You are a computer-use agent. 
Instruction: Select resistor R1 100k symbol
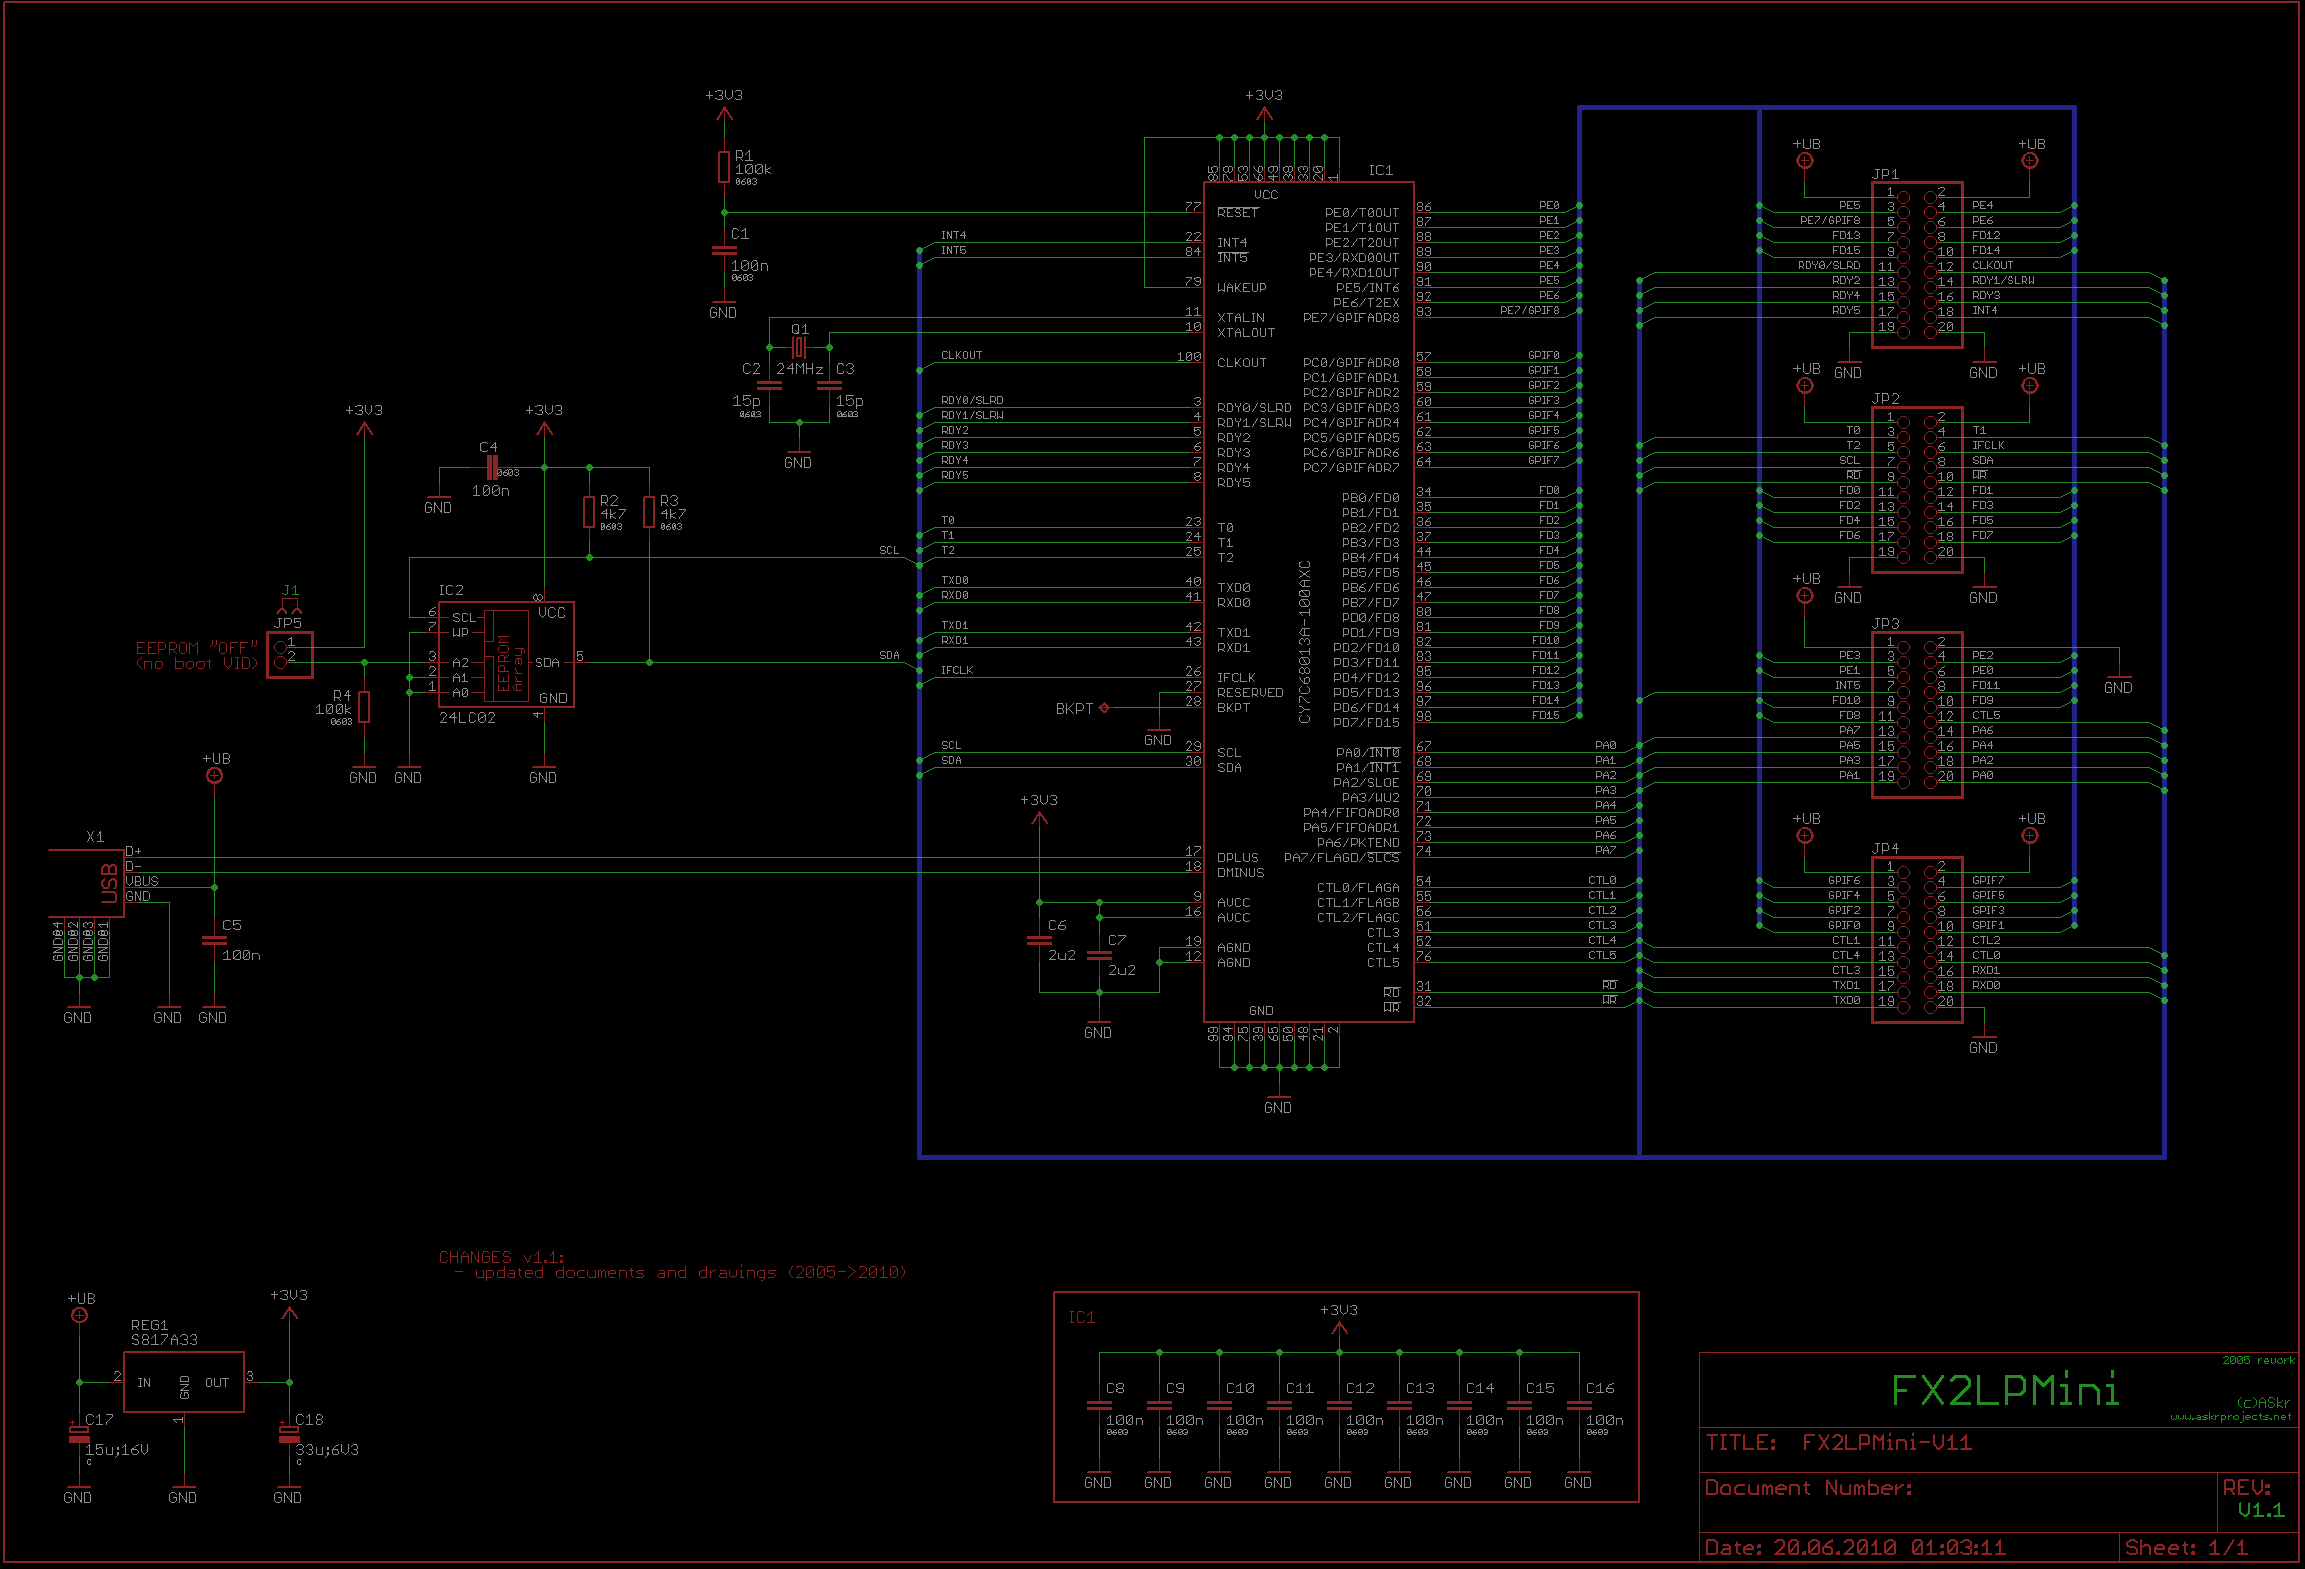pyautogui.click(x=724, y=167)
